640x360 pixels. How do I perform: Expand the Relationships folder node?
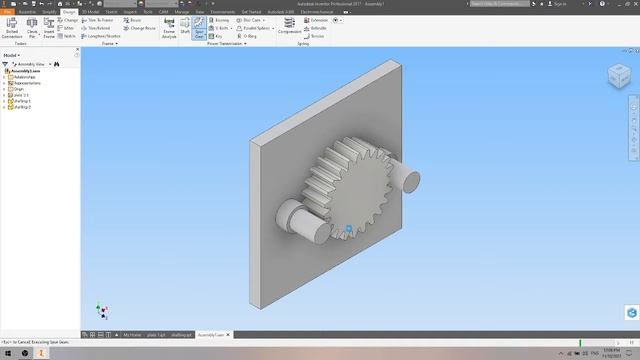pos(4,77)
